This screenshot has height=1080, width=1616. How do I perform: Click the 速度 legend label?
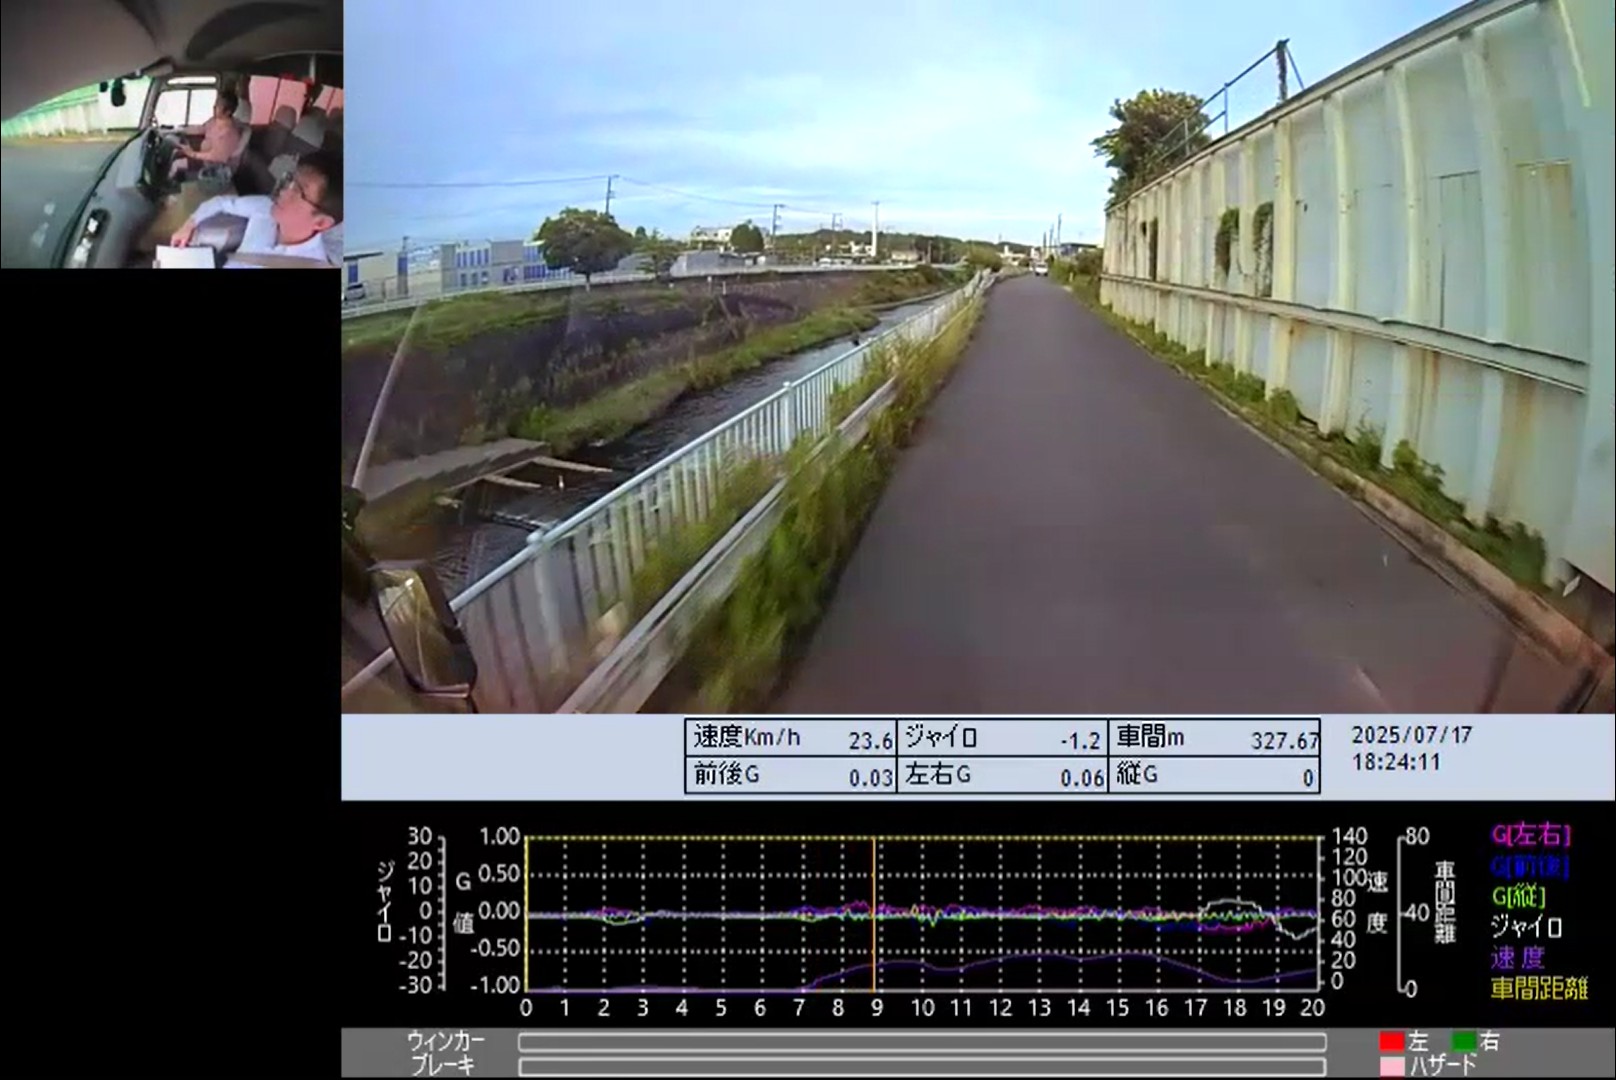click(1517, 958)
